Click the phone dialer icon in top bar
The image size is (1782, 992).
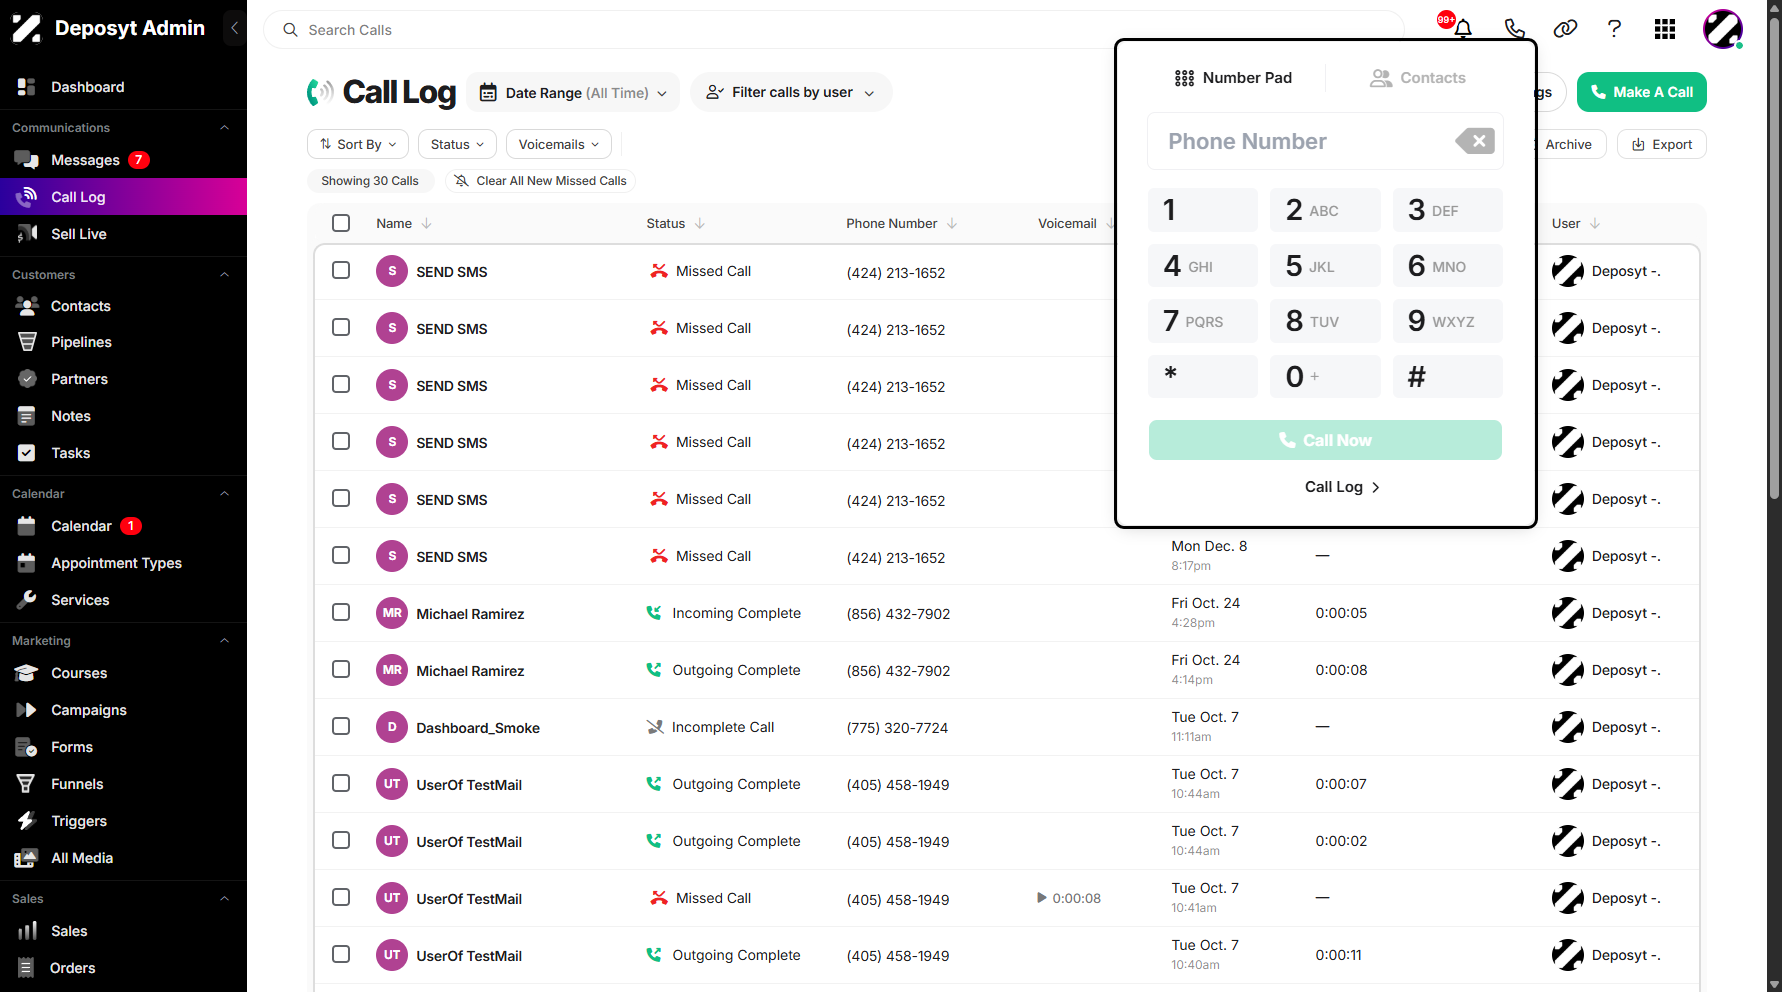point(1515,29)
